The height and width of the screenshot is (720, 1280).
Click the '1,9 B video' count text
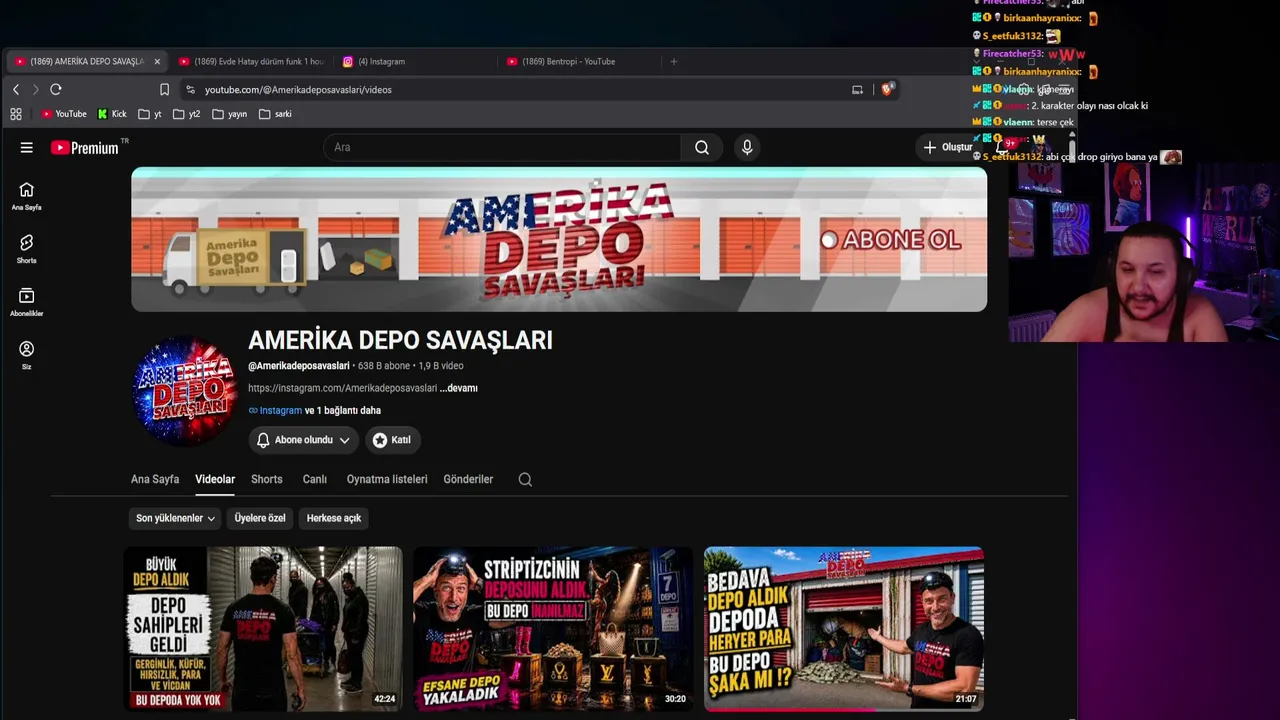point(441,366)
